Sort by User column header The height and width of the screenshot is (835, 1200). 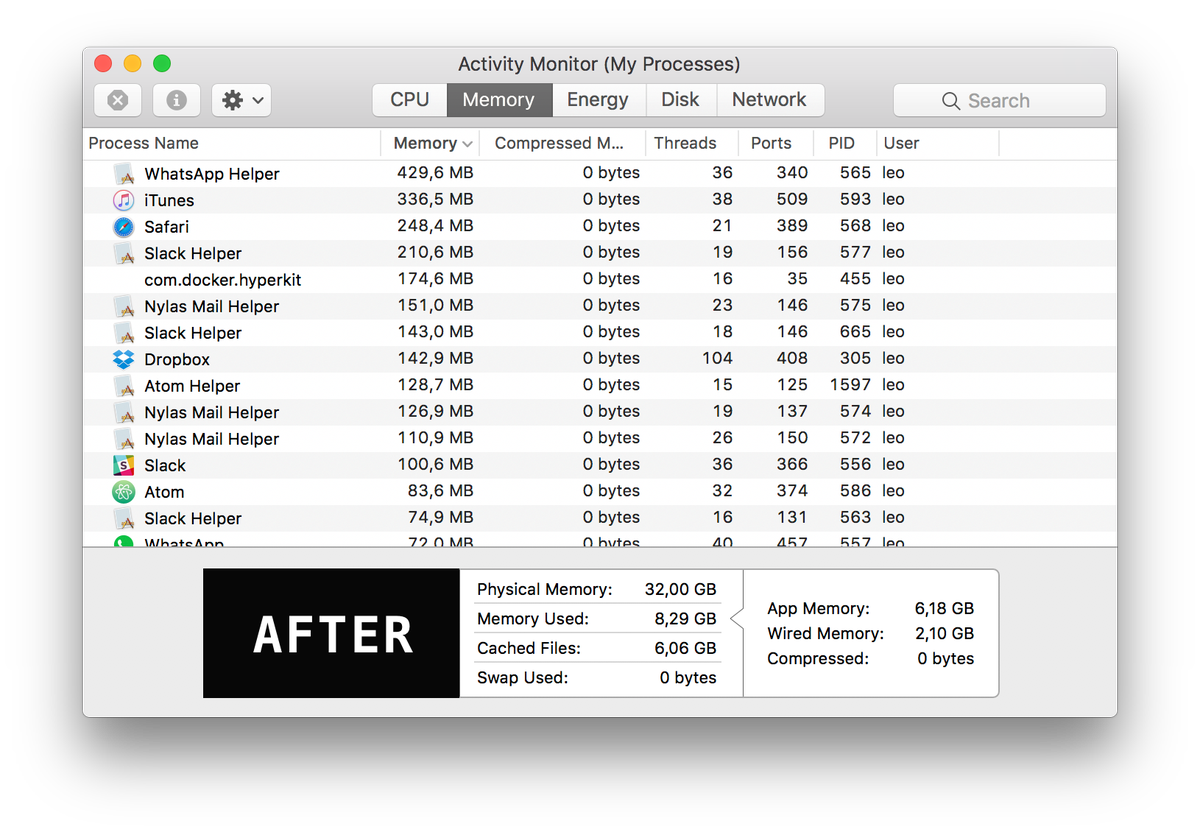(x=937, y=143)
